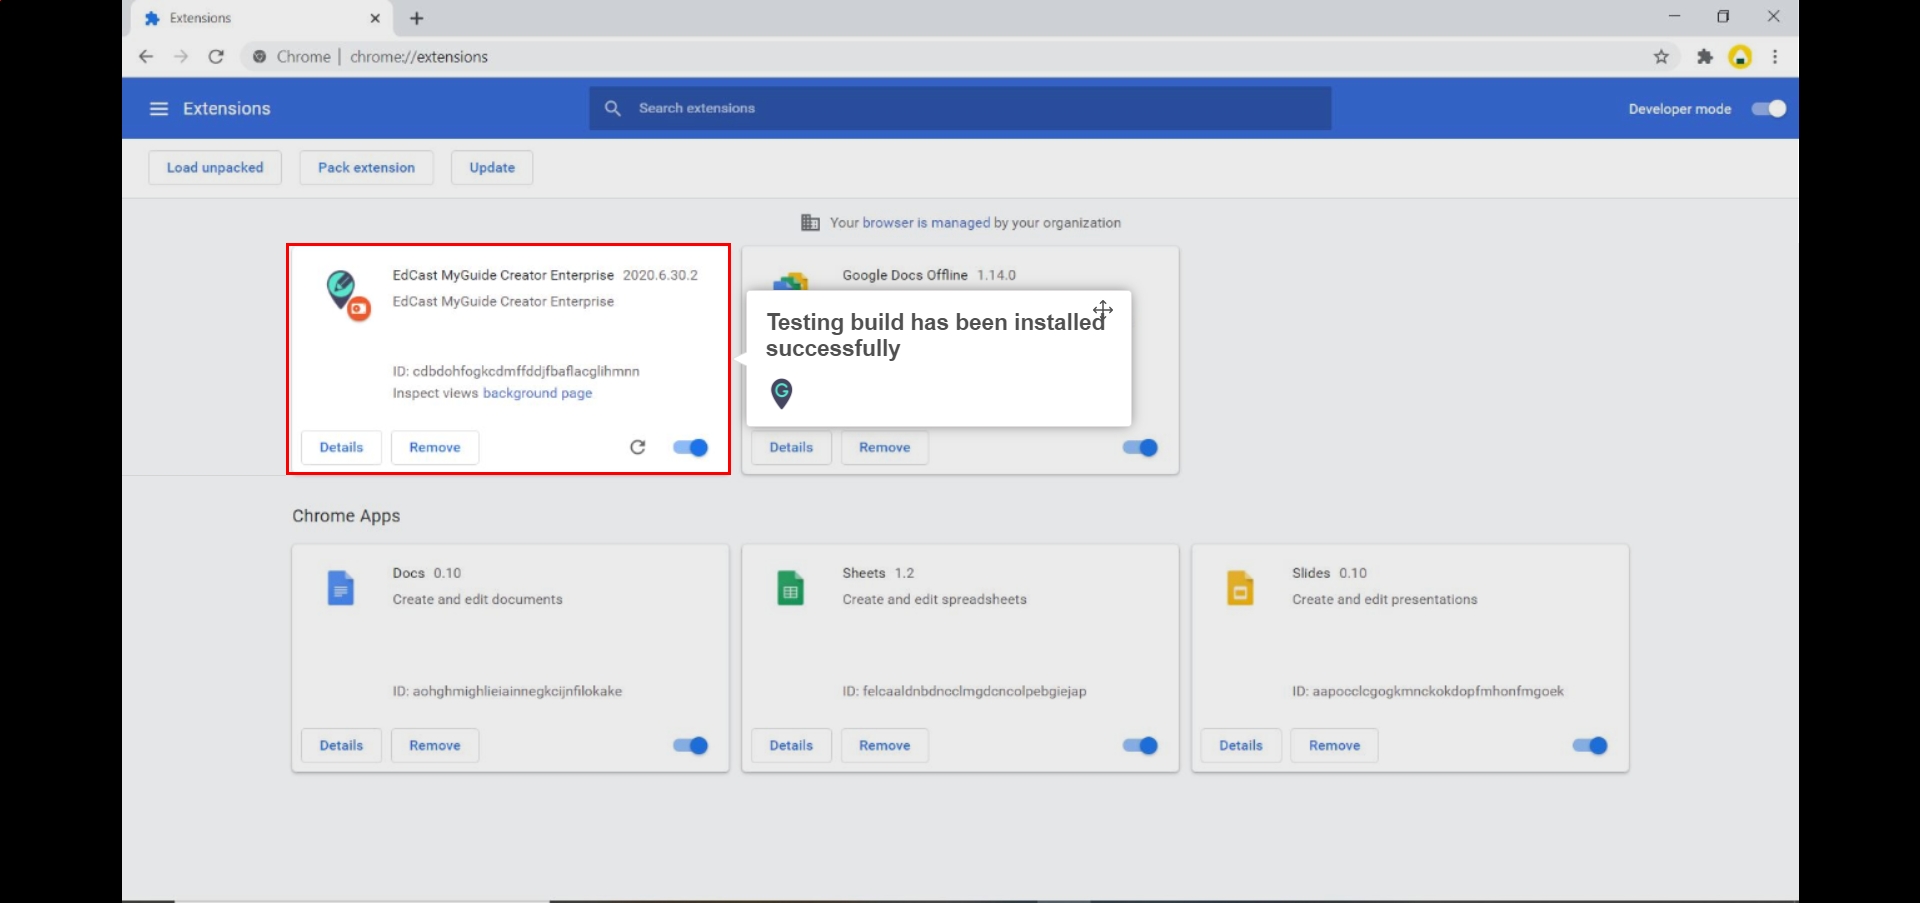The height and width of the screenshot is (903, 1920).
Task: Toggle off the Docs app
Action: [x=690, y=745]
